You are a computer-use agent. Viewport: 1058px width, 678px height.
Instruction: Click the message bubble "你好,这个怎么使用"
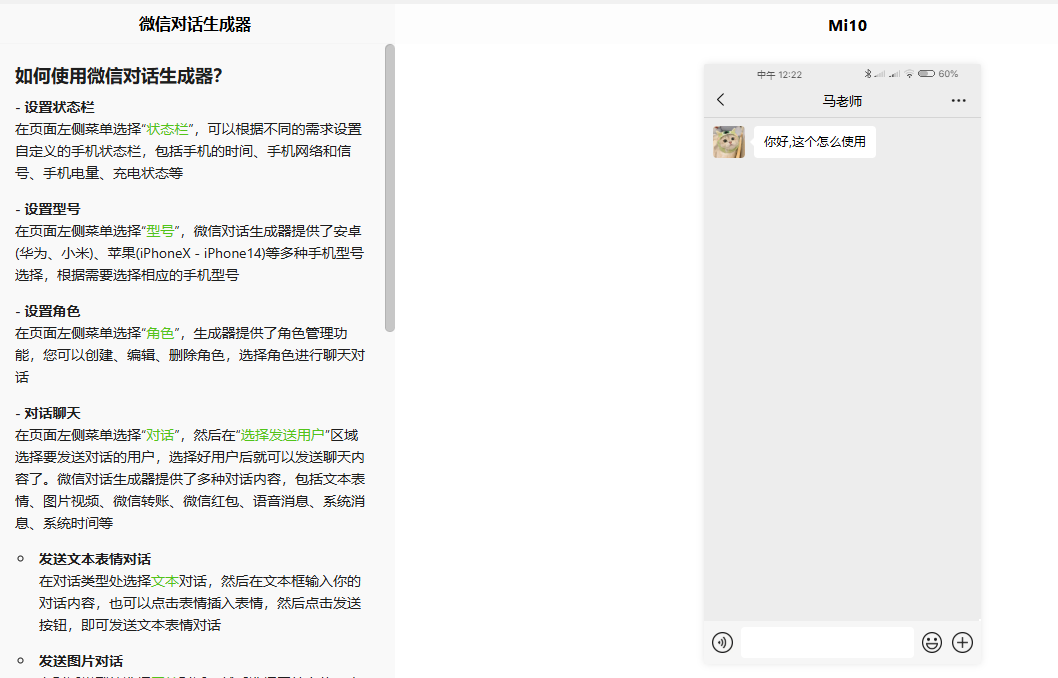pyautogui.click(x=814, y=142)
